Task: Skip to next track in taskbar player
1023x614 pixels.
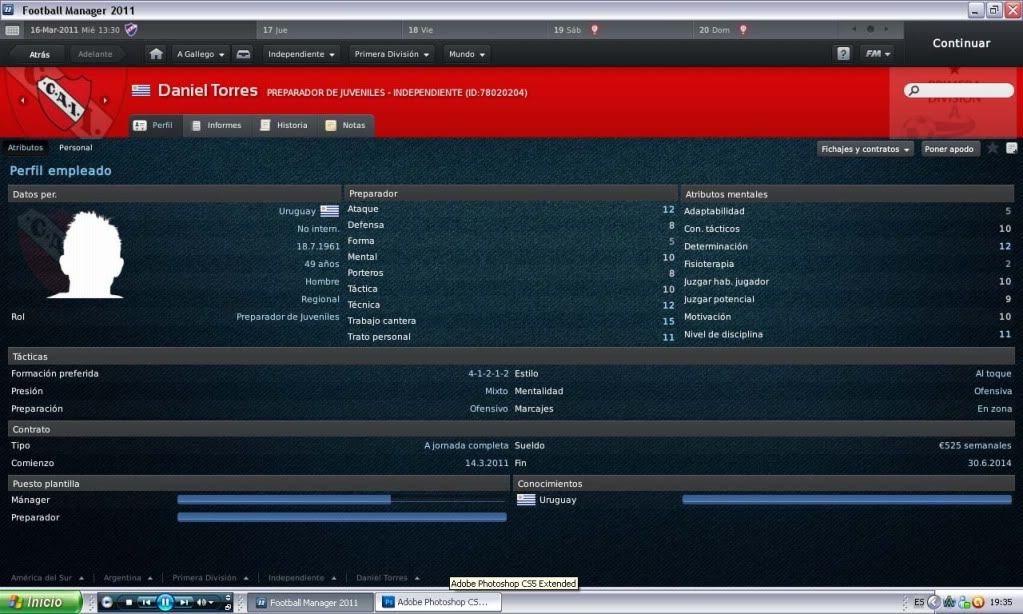Action: [185, 602]
